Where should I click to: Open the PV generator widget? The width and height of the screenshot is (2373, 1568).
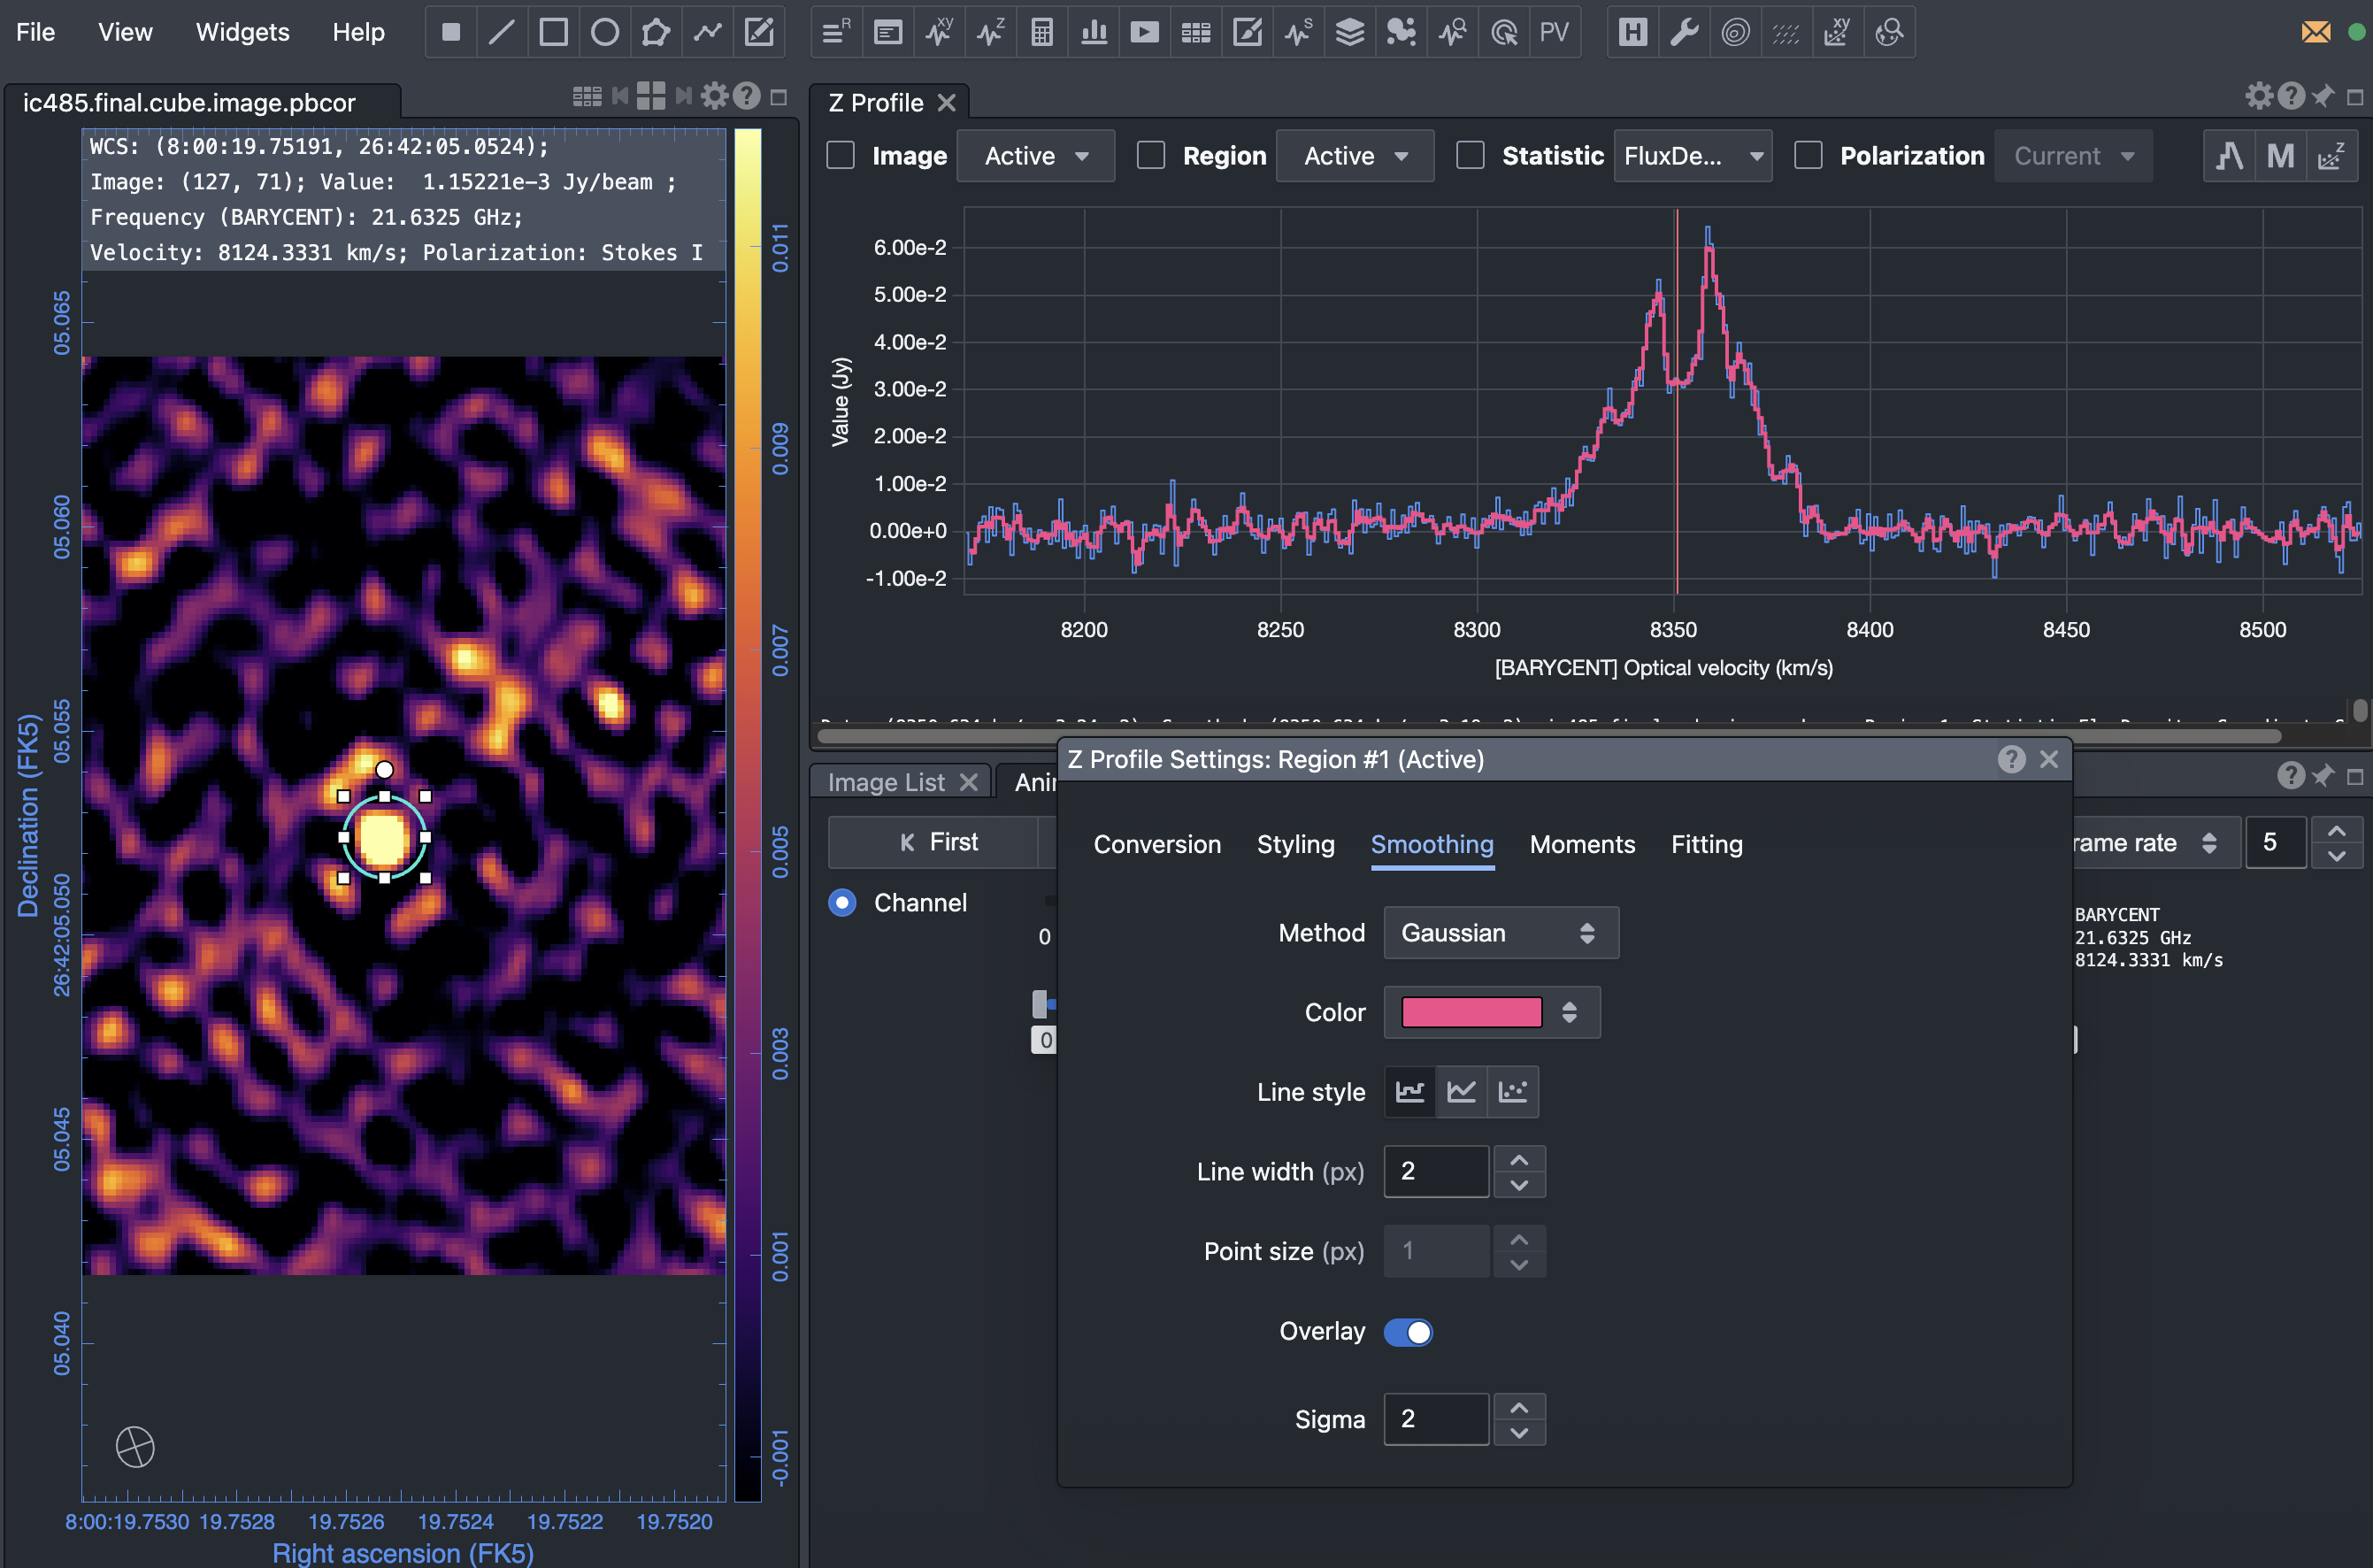click(x=1554, y=32)
